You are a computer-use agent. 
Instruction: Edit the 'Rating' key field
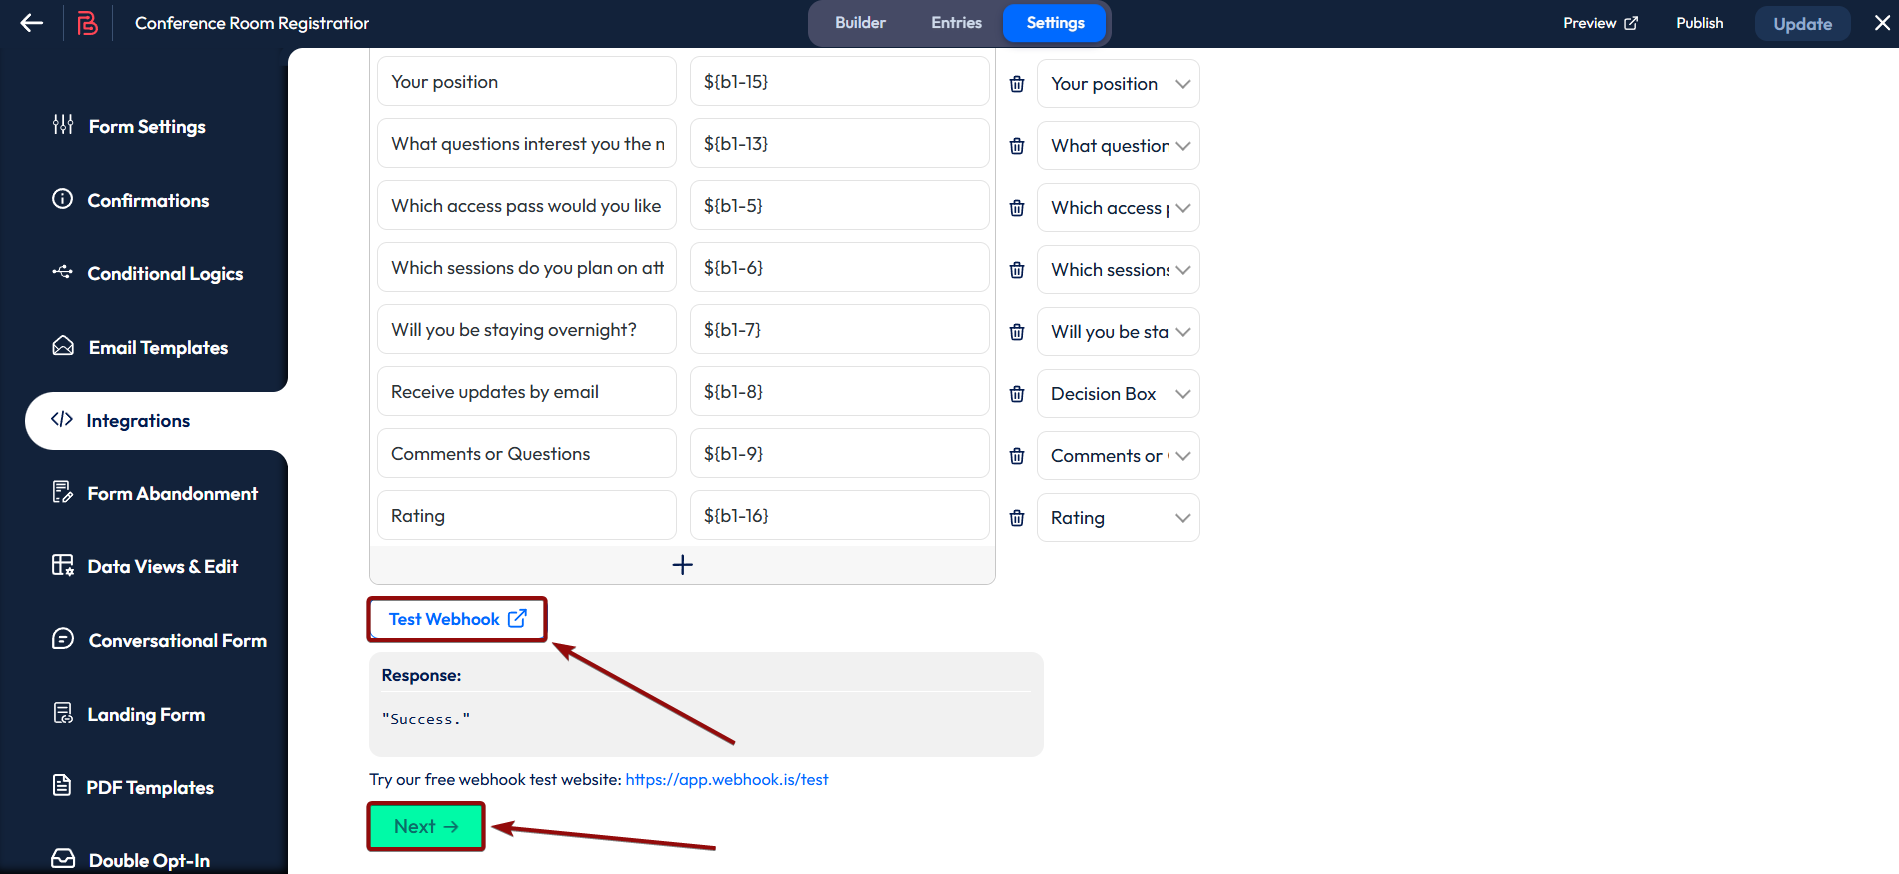coord(527,516)
